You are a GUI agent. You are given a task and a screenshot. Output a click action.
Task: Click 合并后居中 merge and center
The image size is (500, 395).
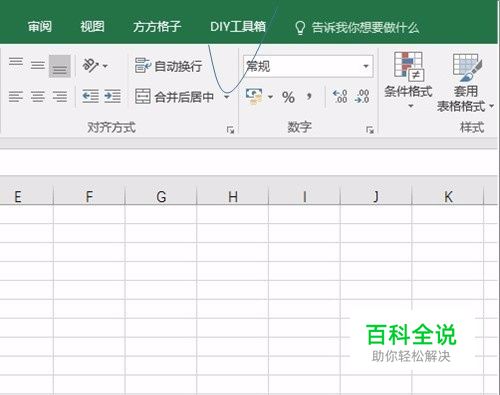click(x=174, y=97)
